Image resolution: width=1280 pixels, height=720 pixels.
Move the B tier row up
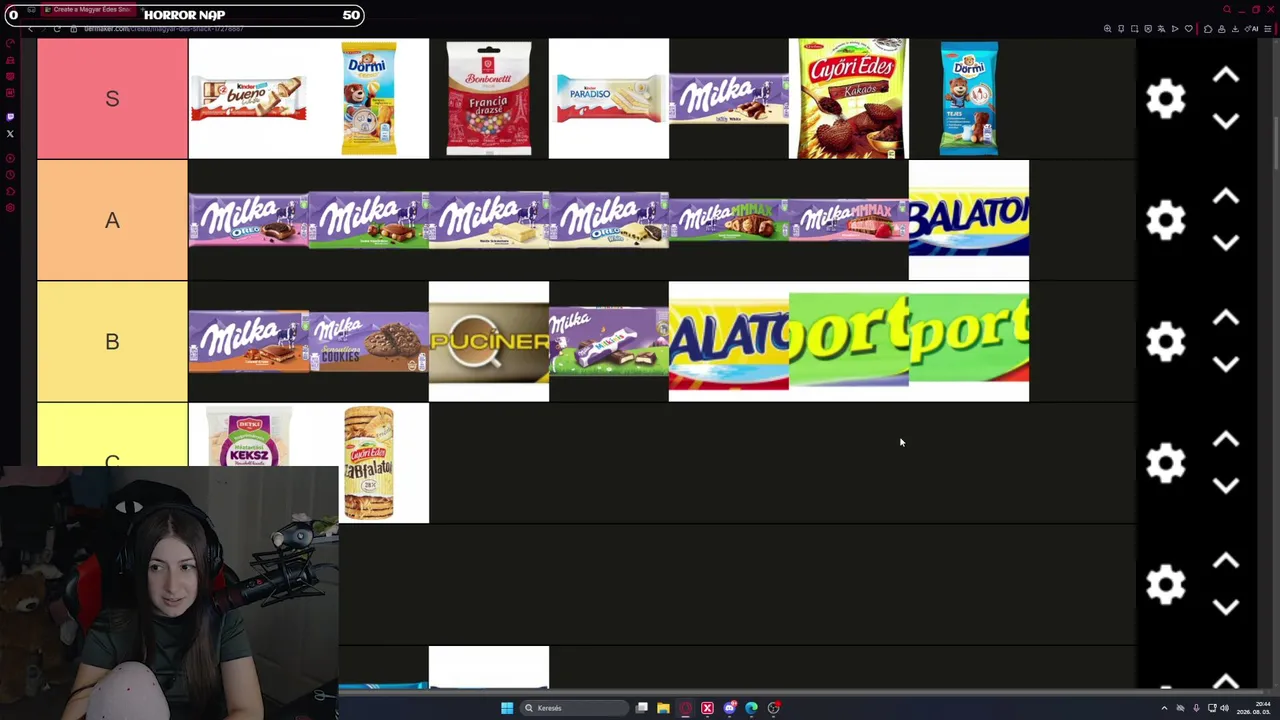pyautogui.click(x=1226, y=319)
